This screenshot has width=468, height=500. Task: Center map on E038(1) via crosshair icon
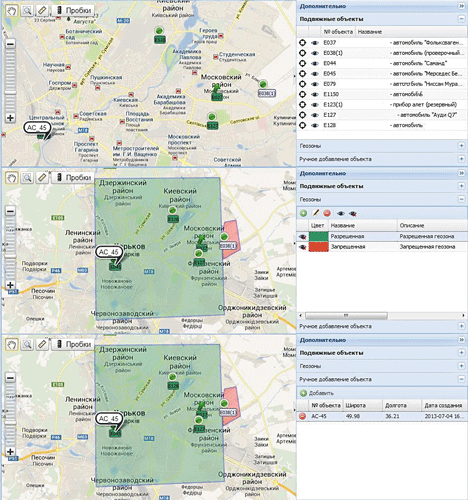(x=302, y=53)
